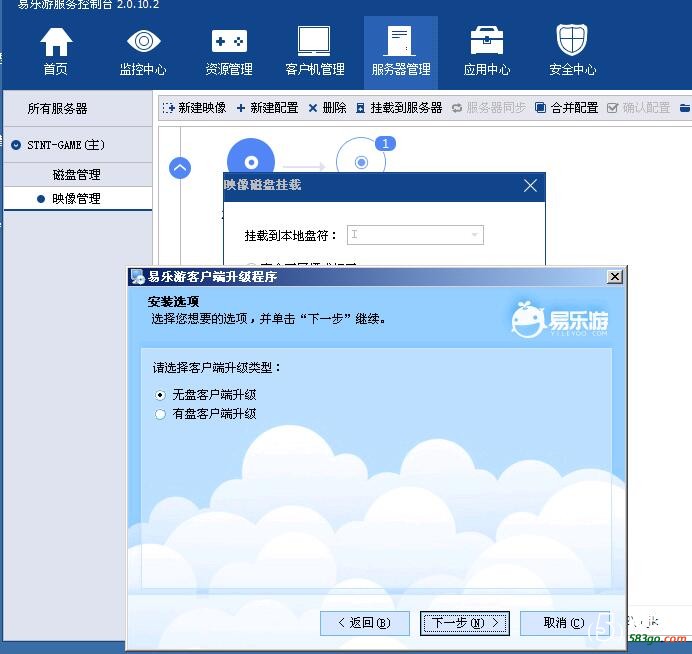Click 删除 toolbar button
692x654 pixels.
(327, 108)
